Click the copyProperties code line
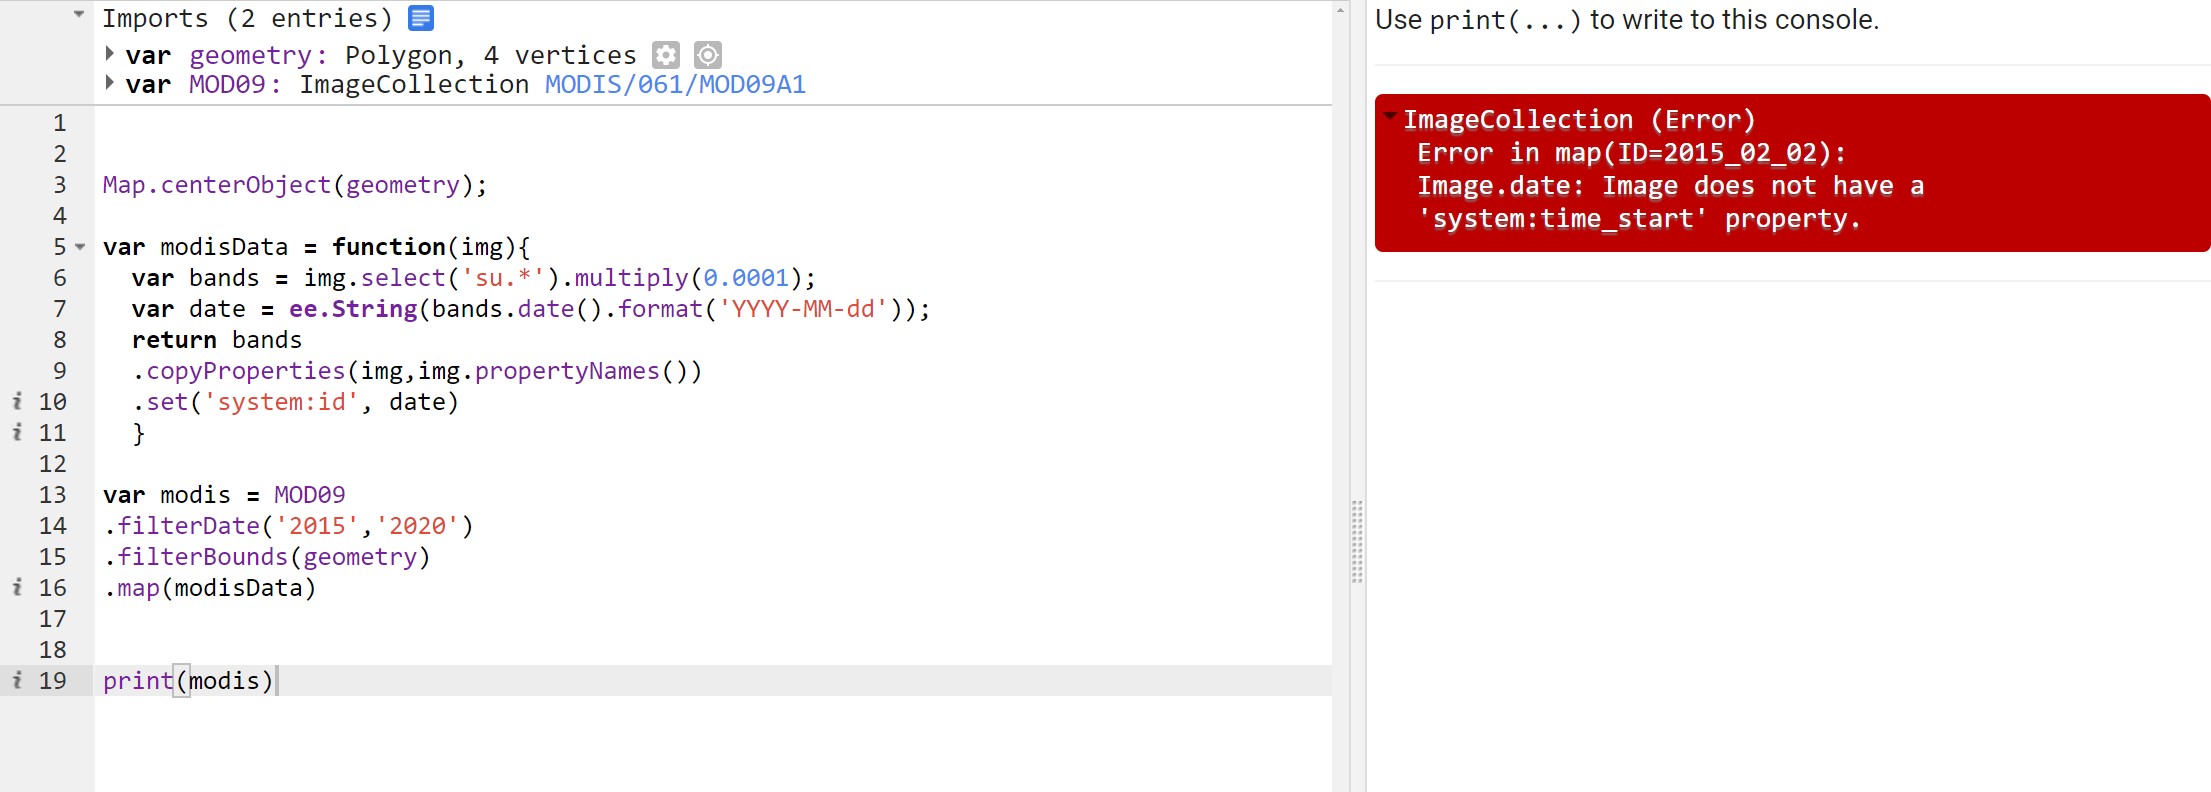 417,371
